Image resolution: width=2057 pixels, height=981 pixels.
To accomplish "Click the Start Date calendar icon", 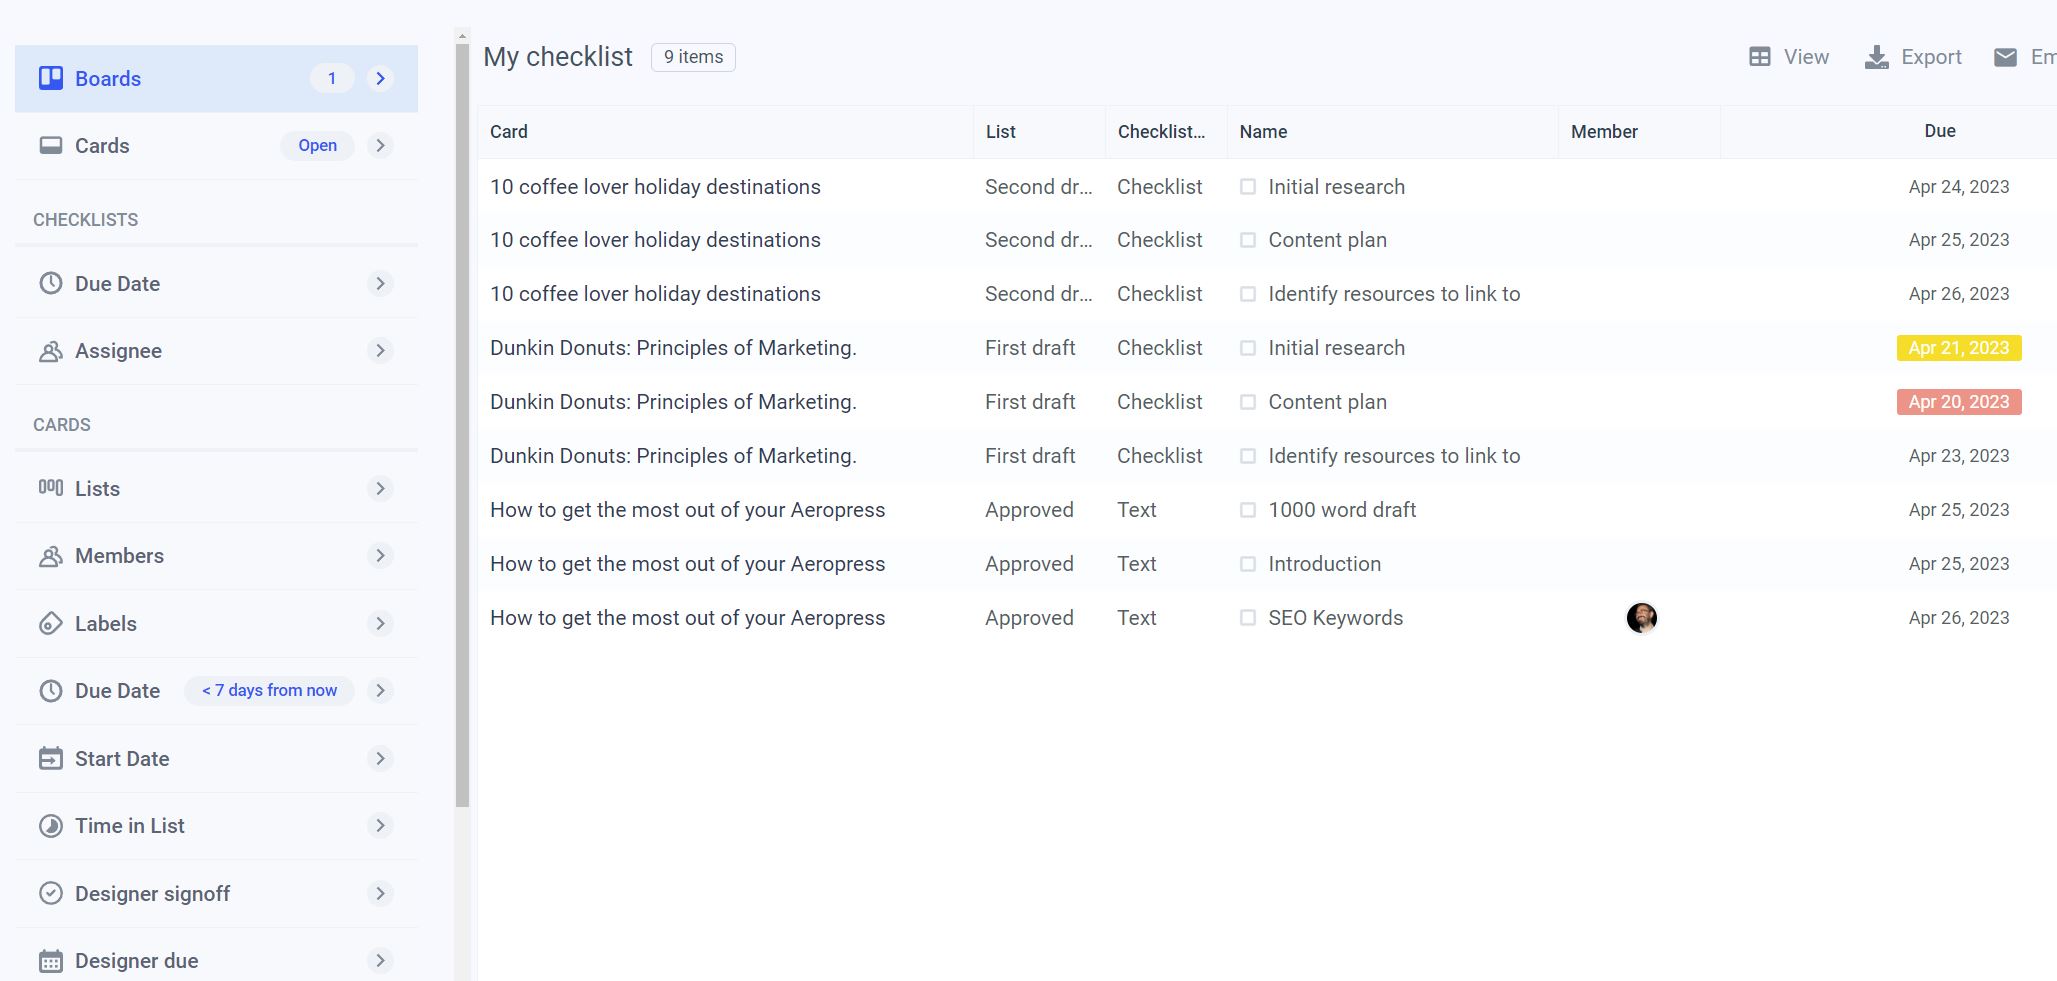I will 51,758.
